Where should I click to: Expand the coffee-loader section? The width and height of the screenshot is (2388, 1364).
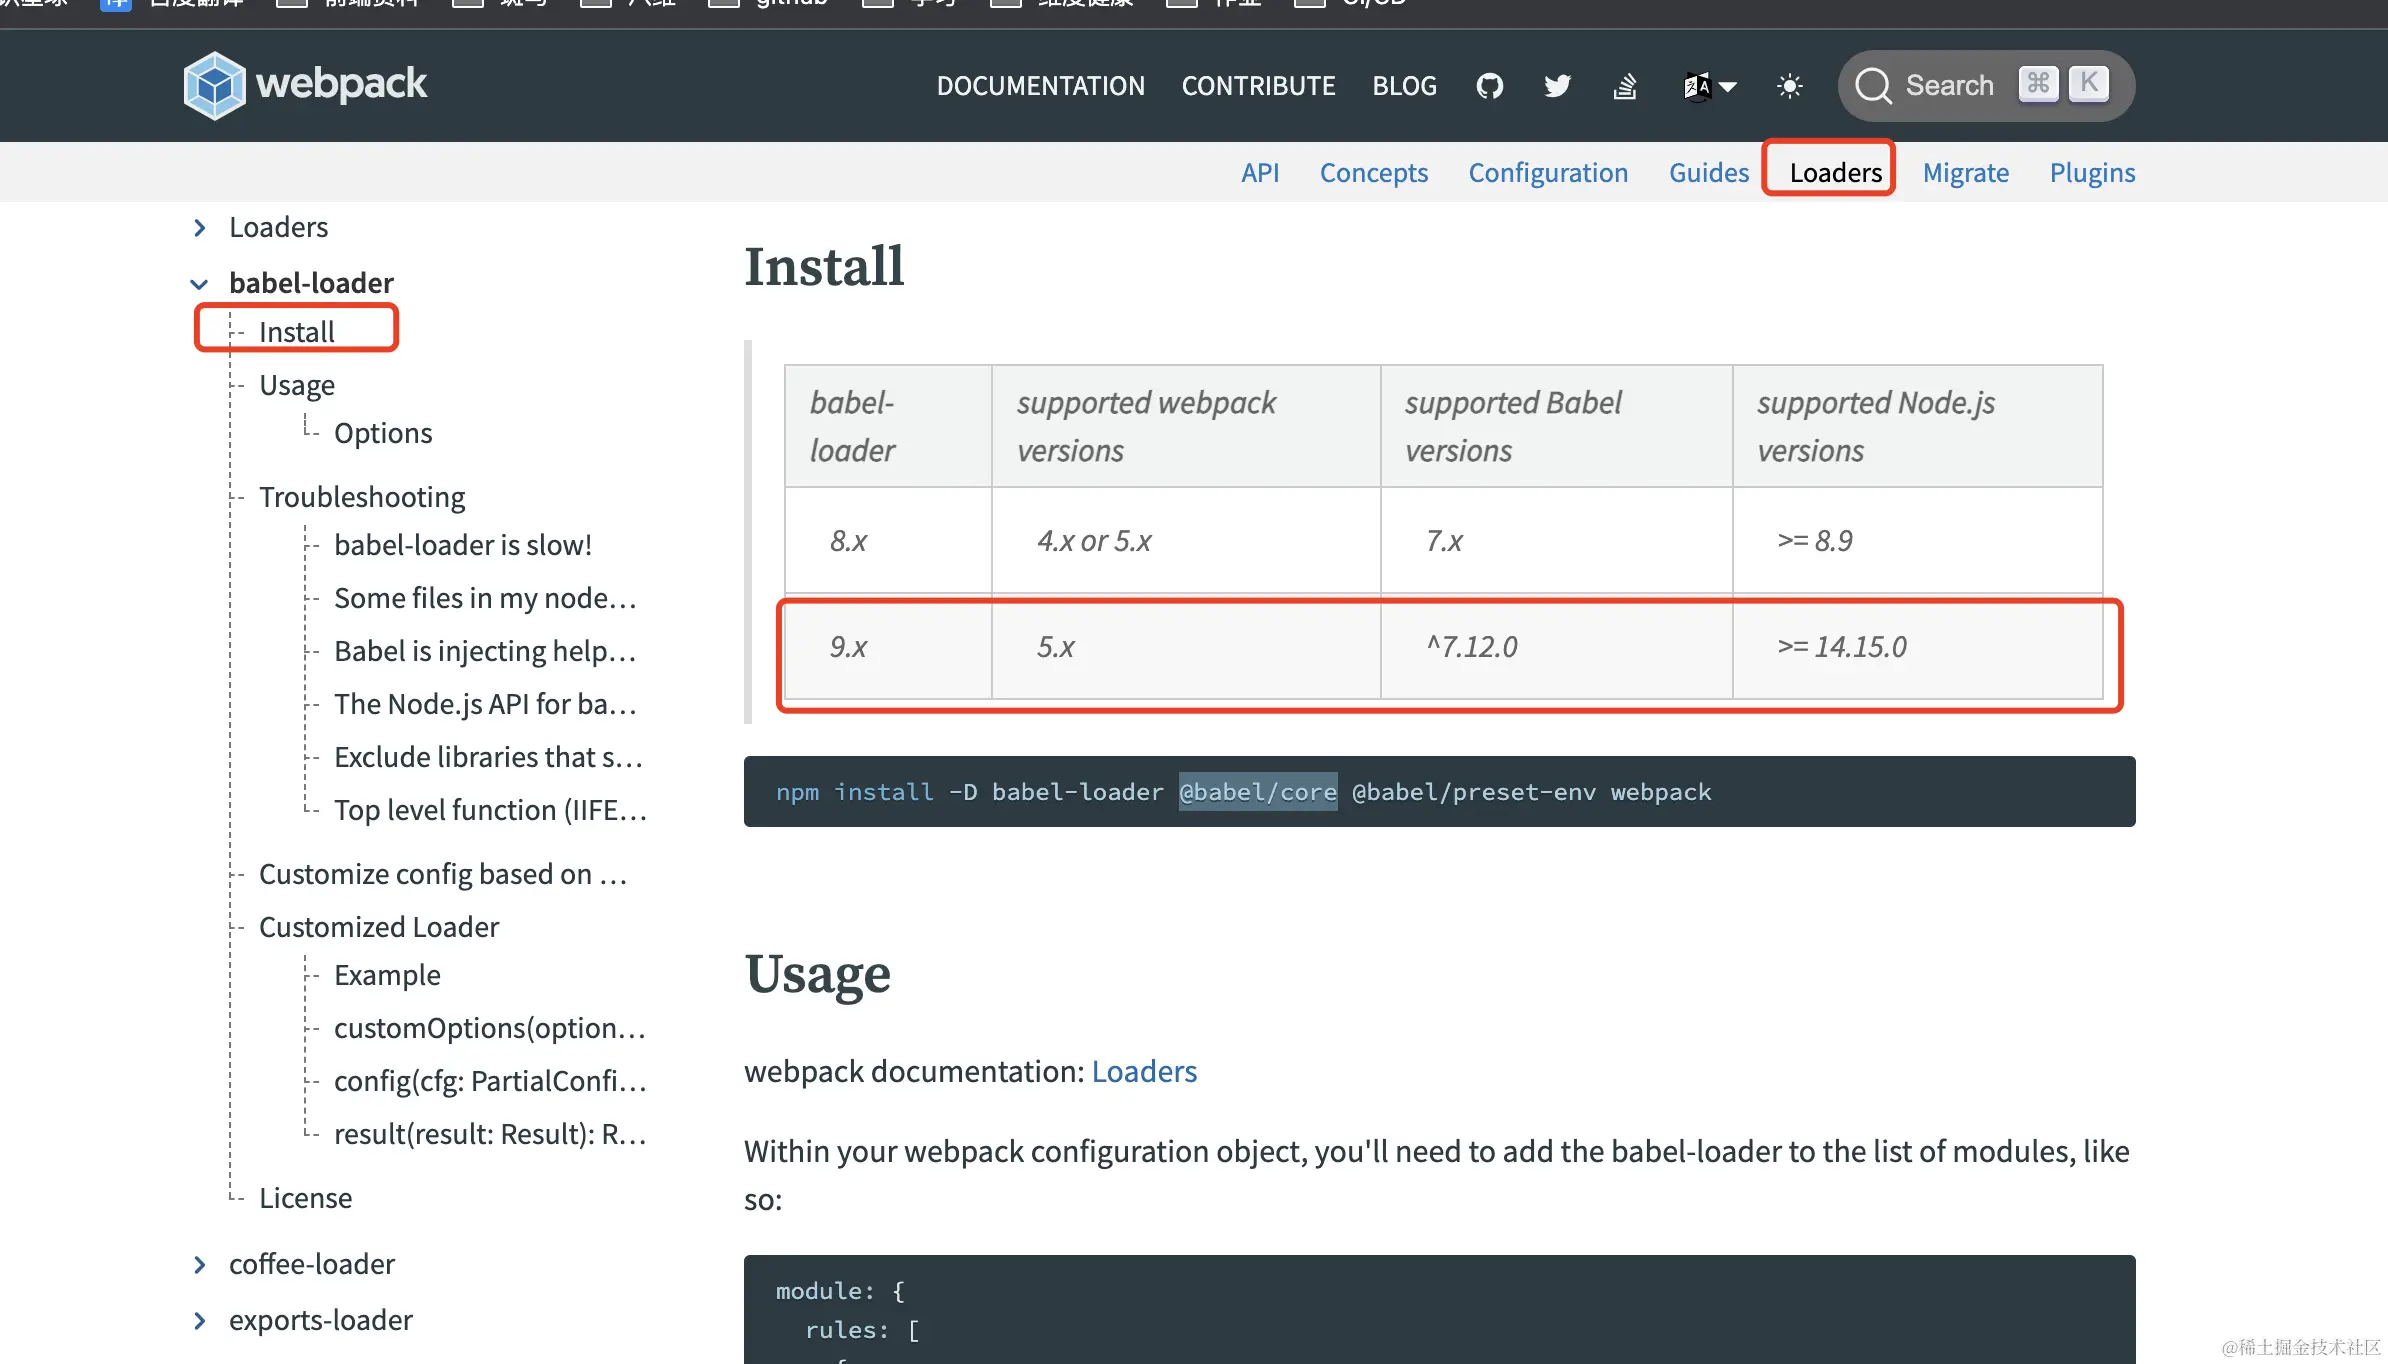coord(200,1265)
